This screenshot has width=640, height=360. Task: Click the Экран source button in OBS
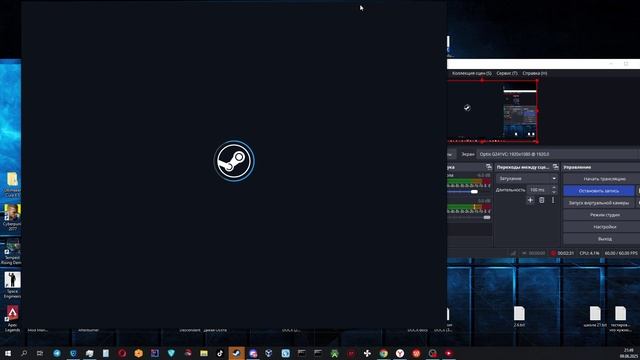pyautogui.click(x=468, y=154)
